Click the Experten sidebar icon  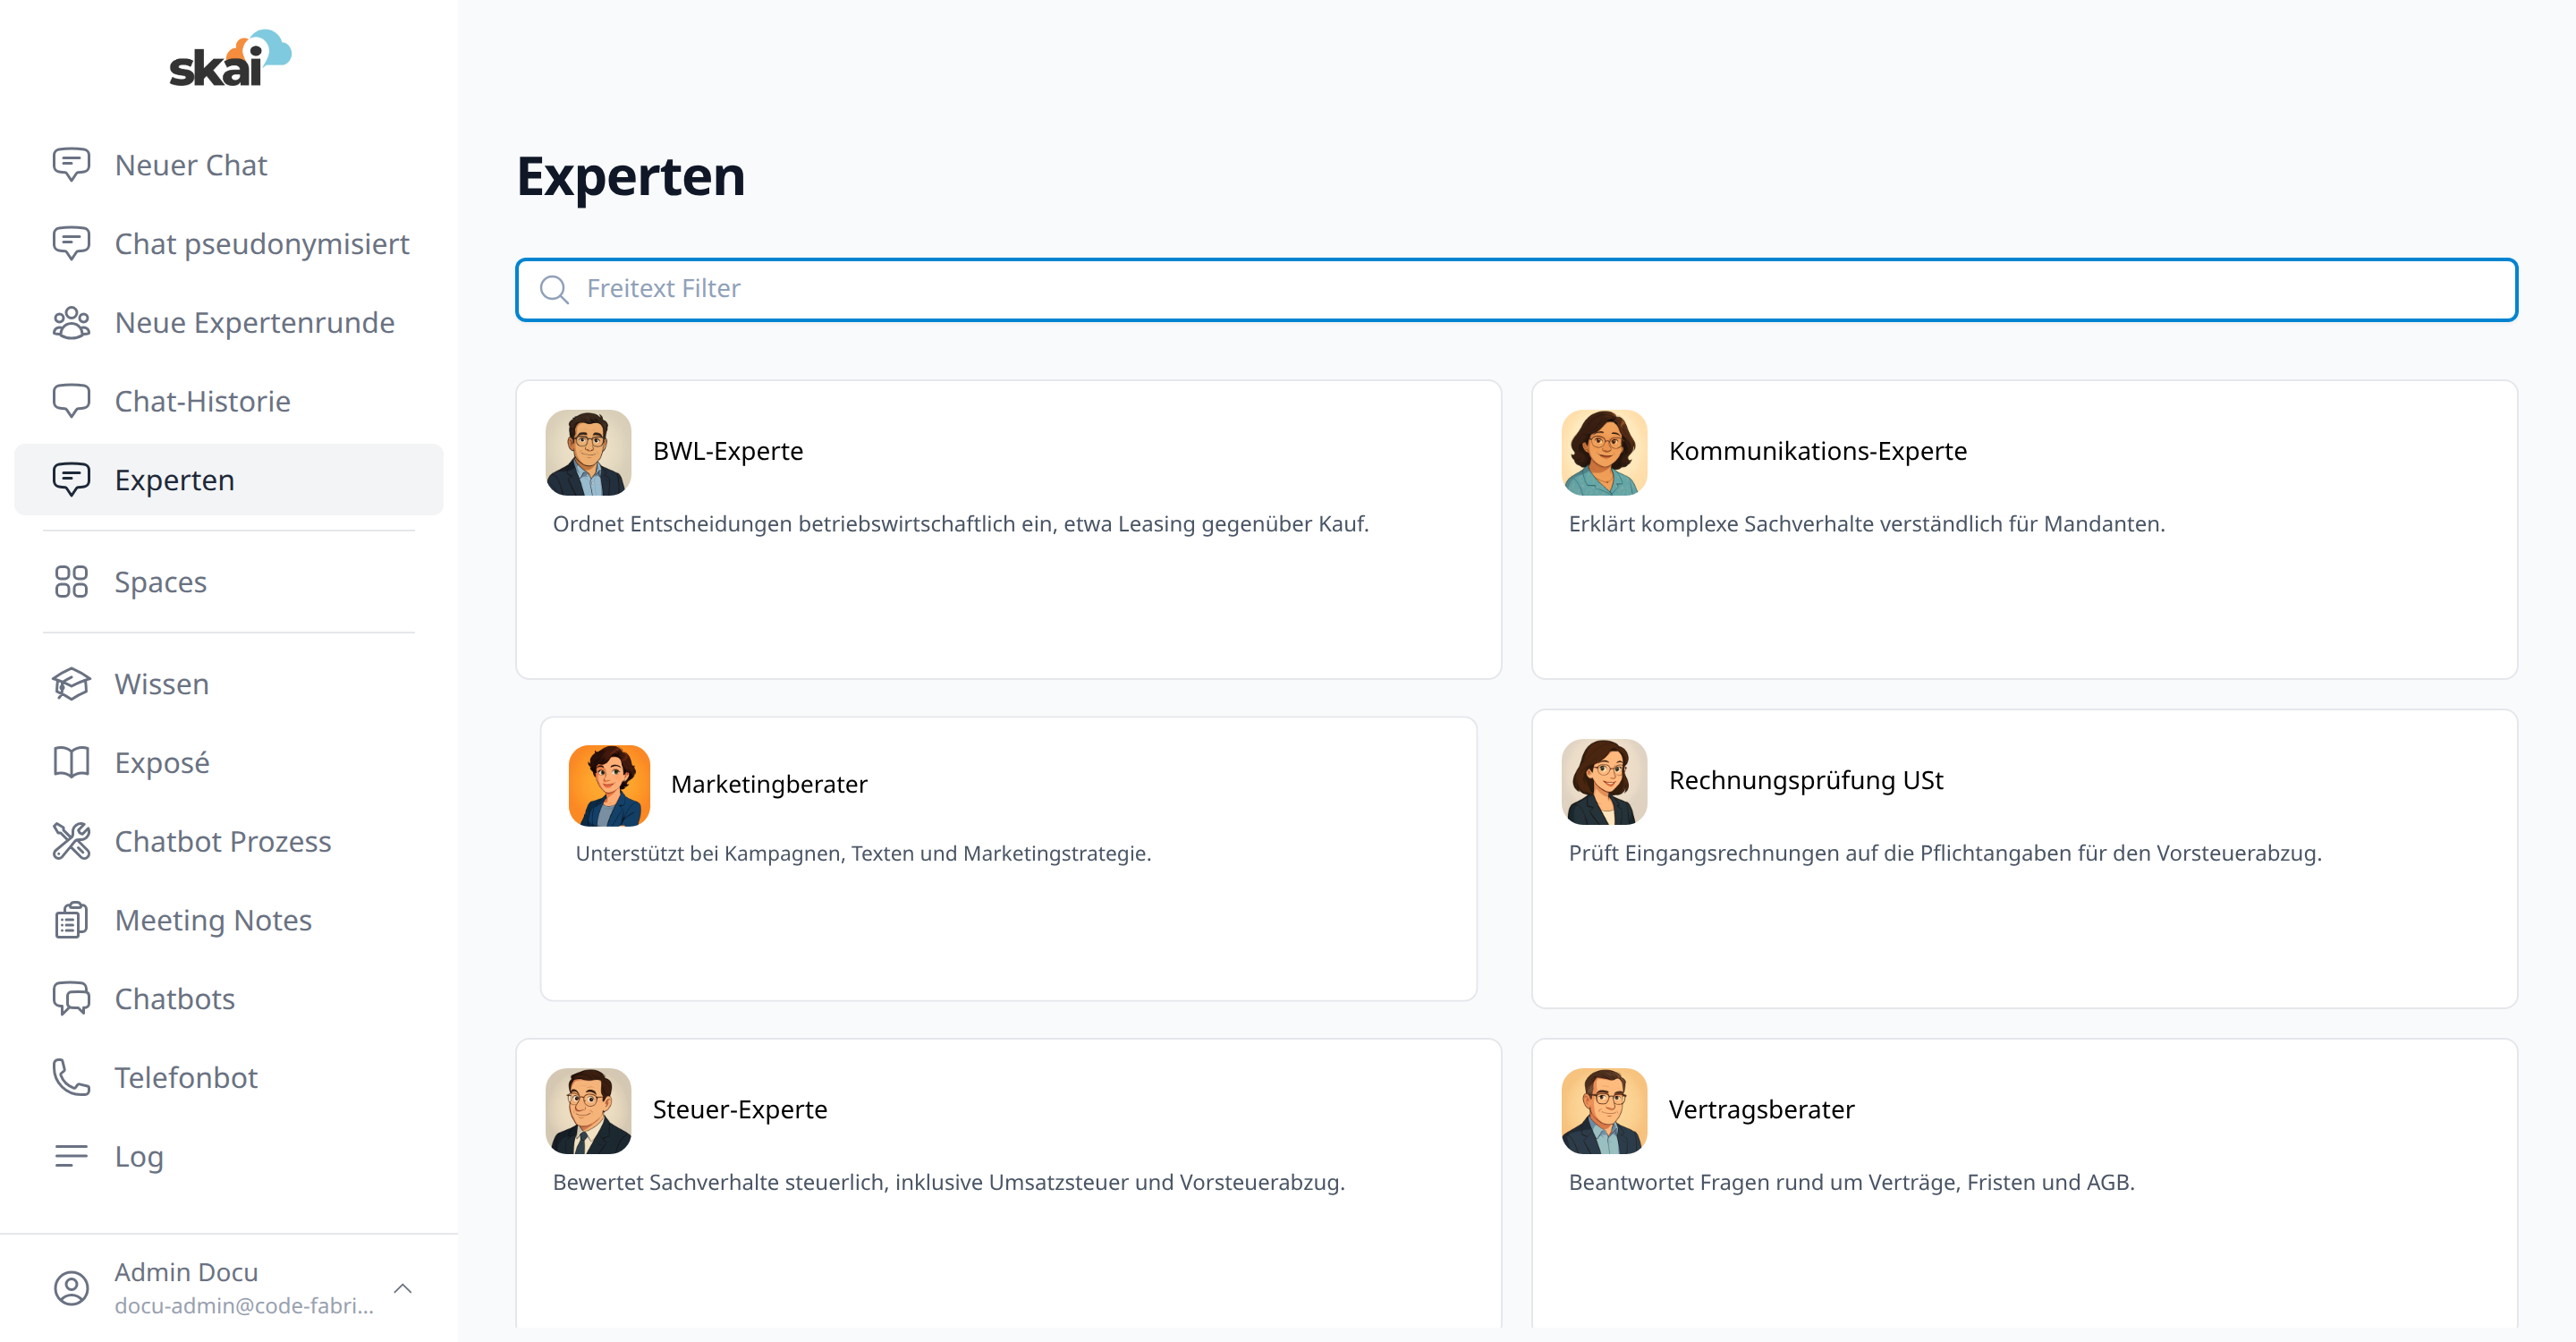[71, 480]
